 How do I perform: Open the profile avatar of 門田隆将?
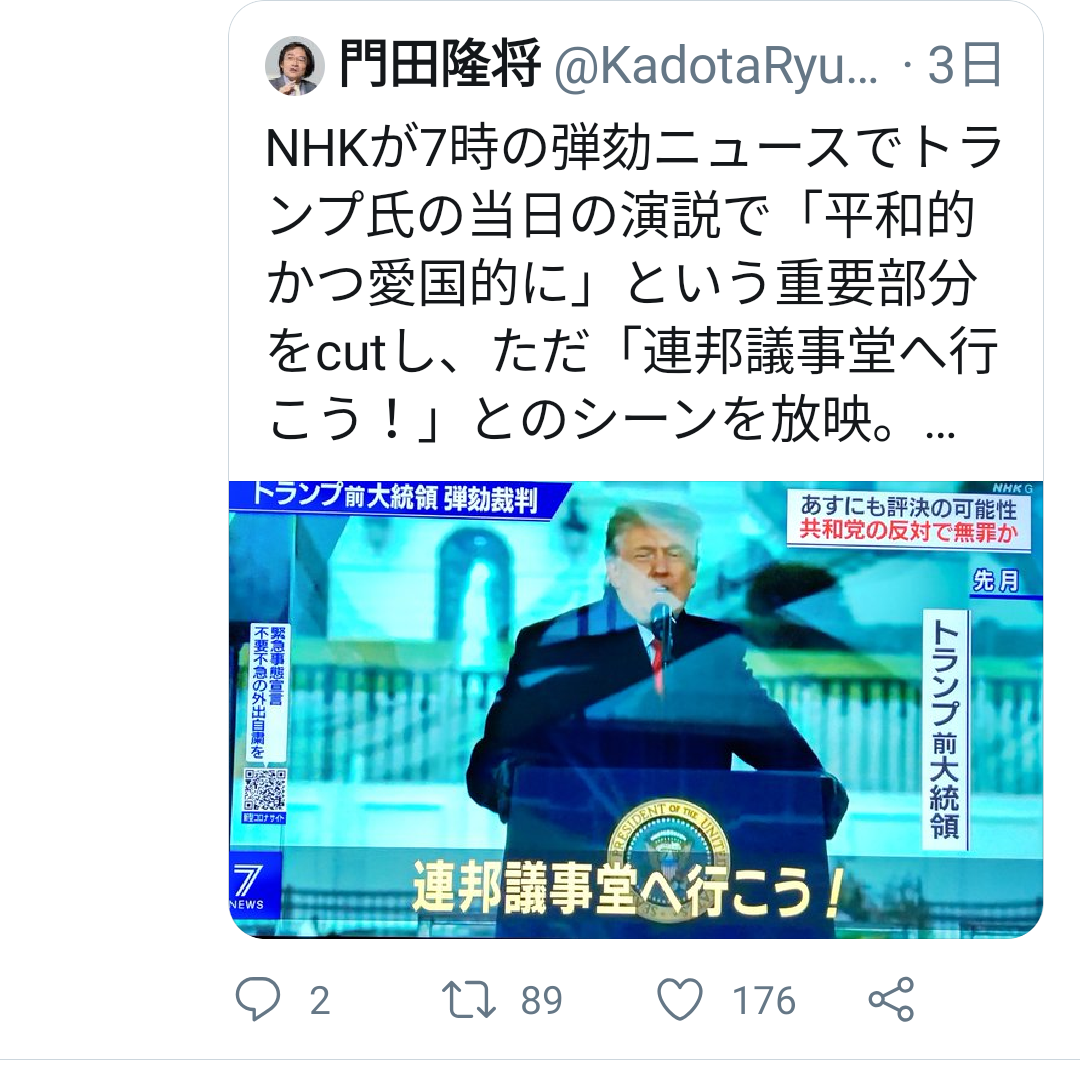coord(295,65)
